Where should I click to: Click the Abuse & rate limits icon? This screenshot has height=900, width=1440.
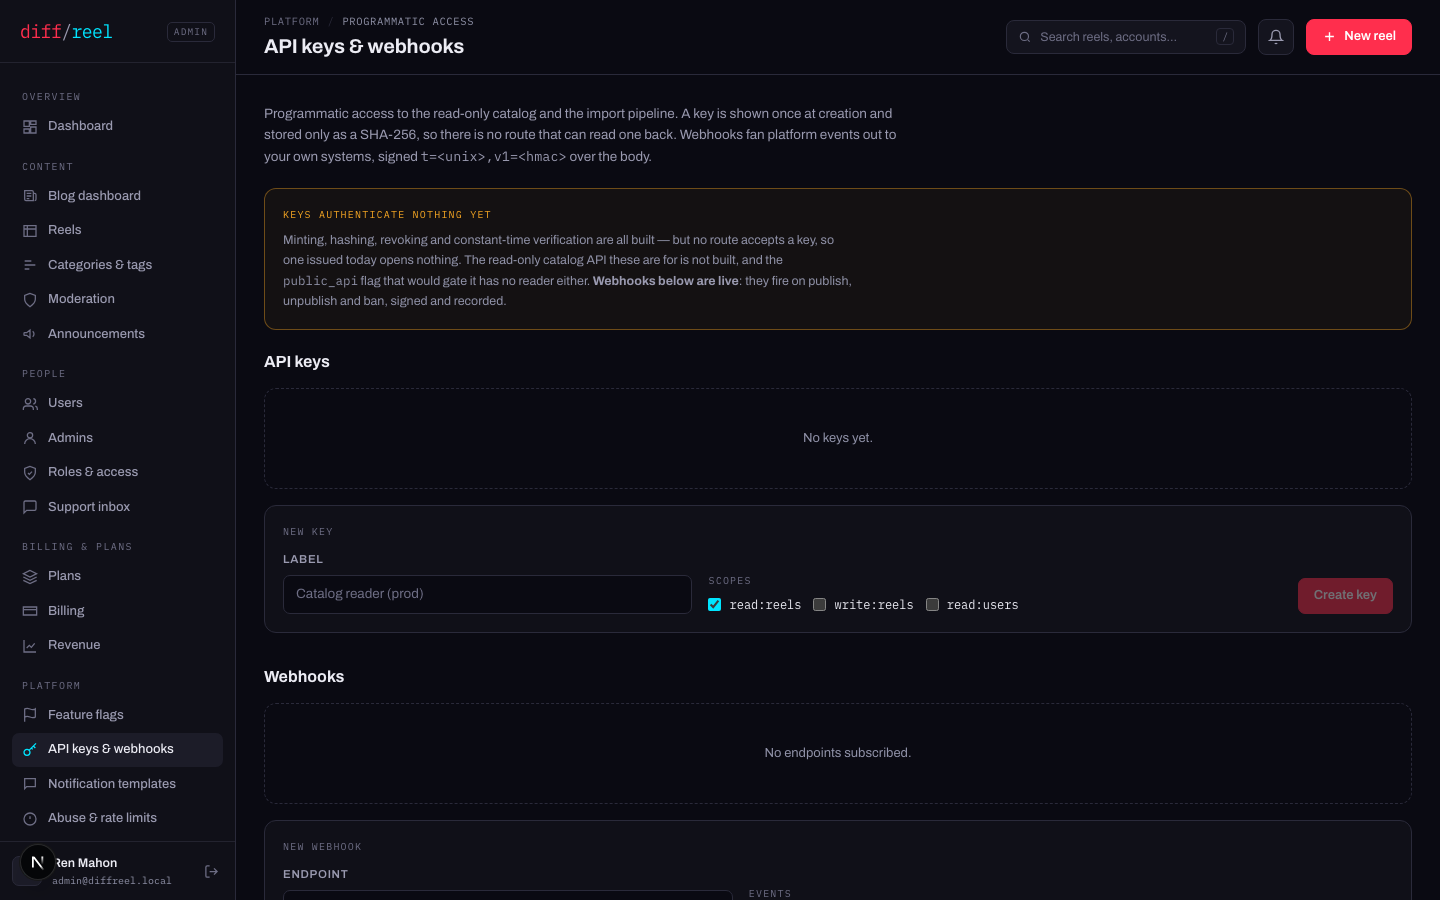point(30,819)
